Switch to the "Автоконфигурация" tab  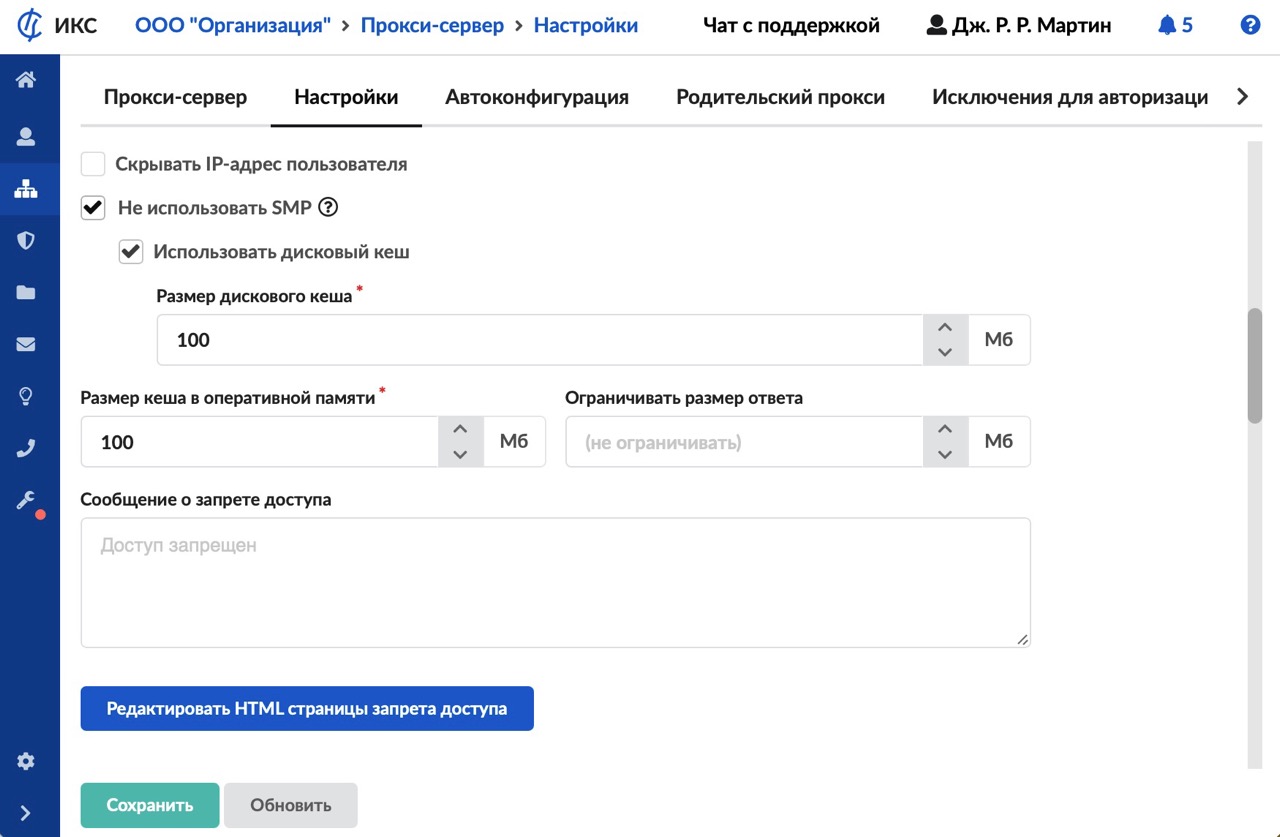tap(537, 97)
